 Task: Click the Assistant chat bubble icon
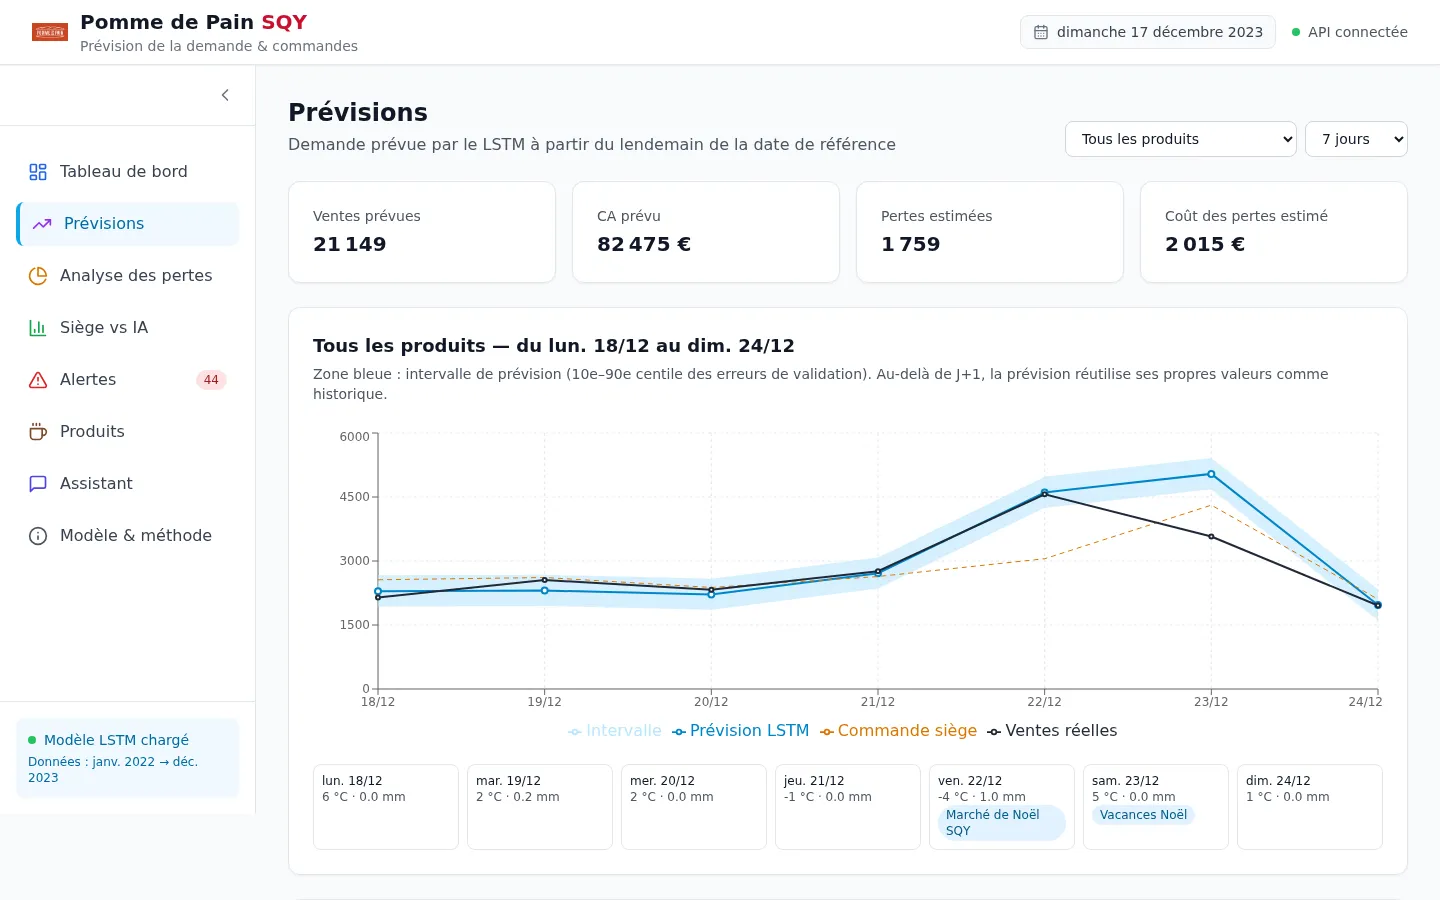(38, 484)
